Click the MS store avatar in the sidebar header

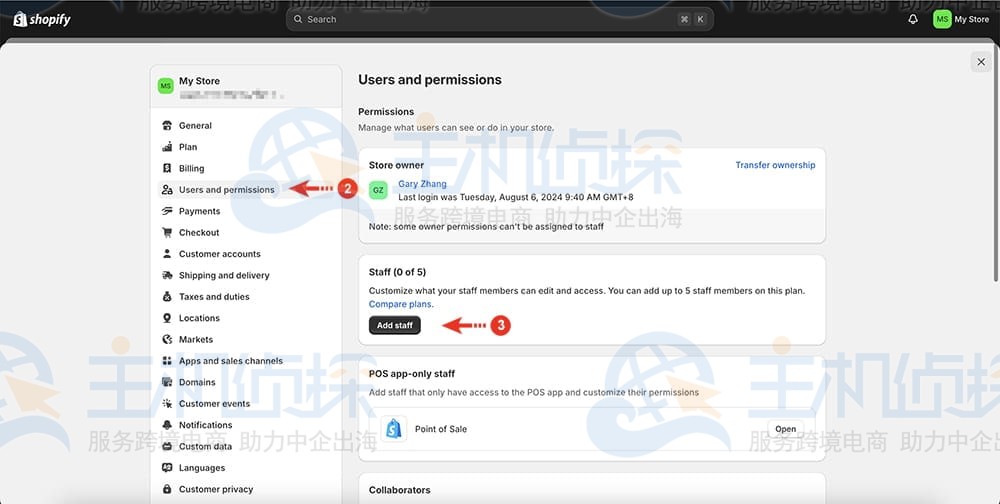[x=166, y=85]
